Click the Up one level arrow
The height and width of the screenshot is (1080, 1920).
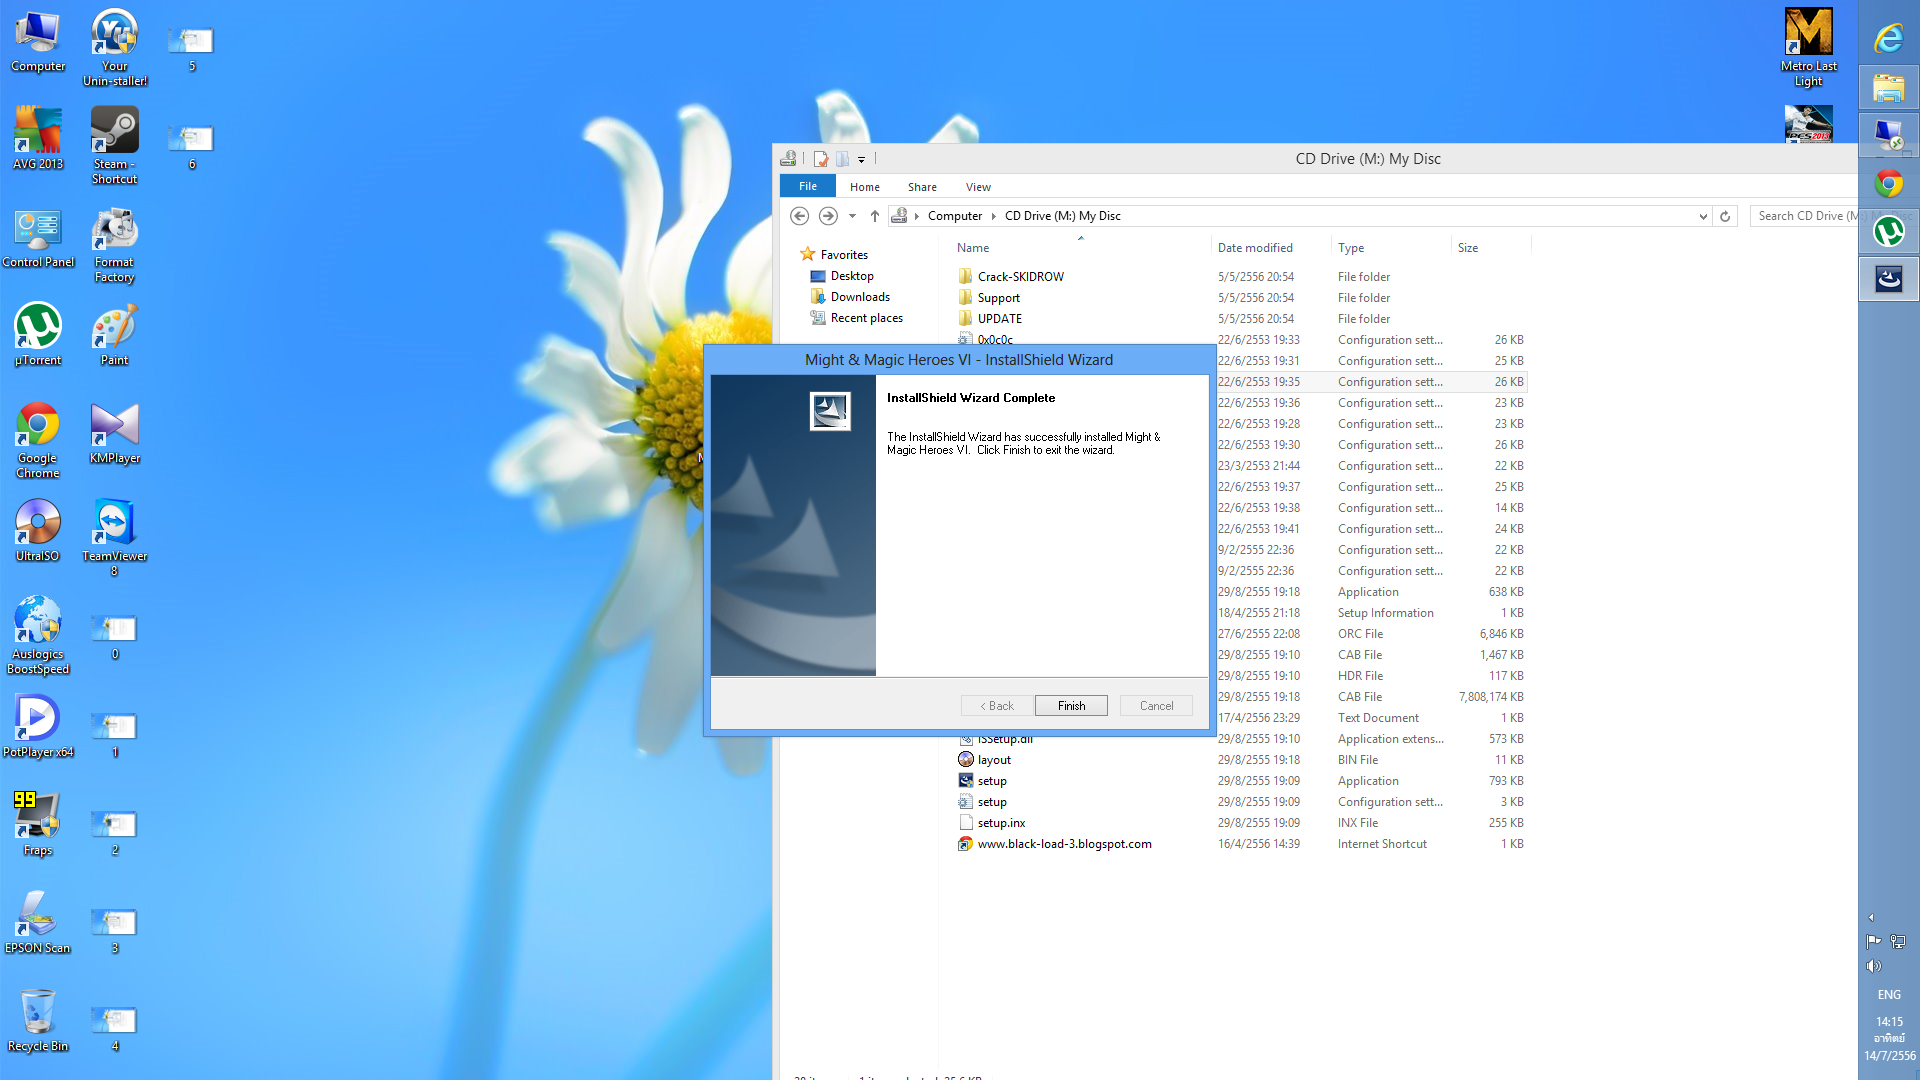click(x=875, y=216)
